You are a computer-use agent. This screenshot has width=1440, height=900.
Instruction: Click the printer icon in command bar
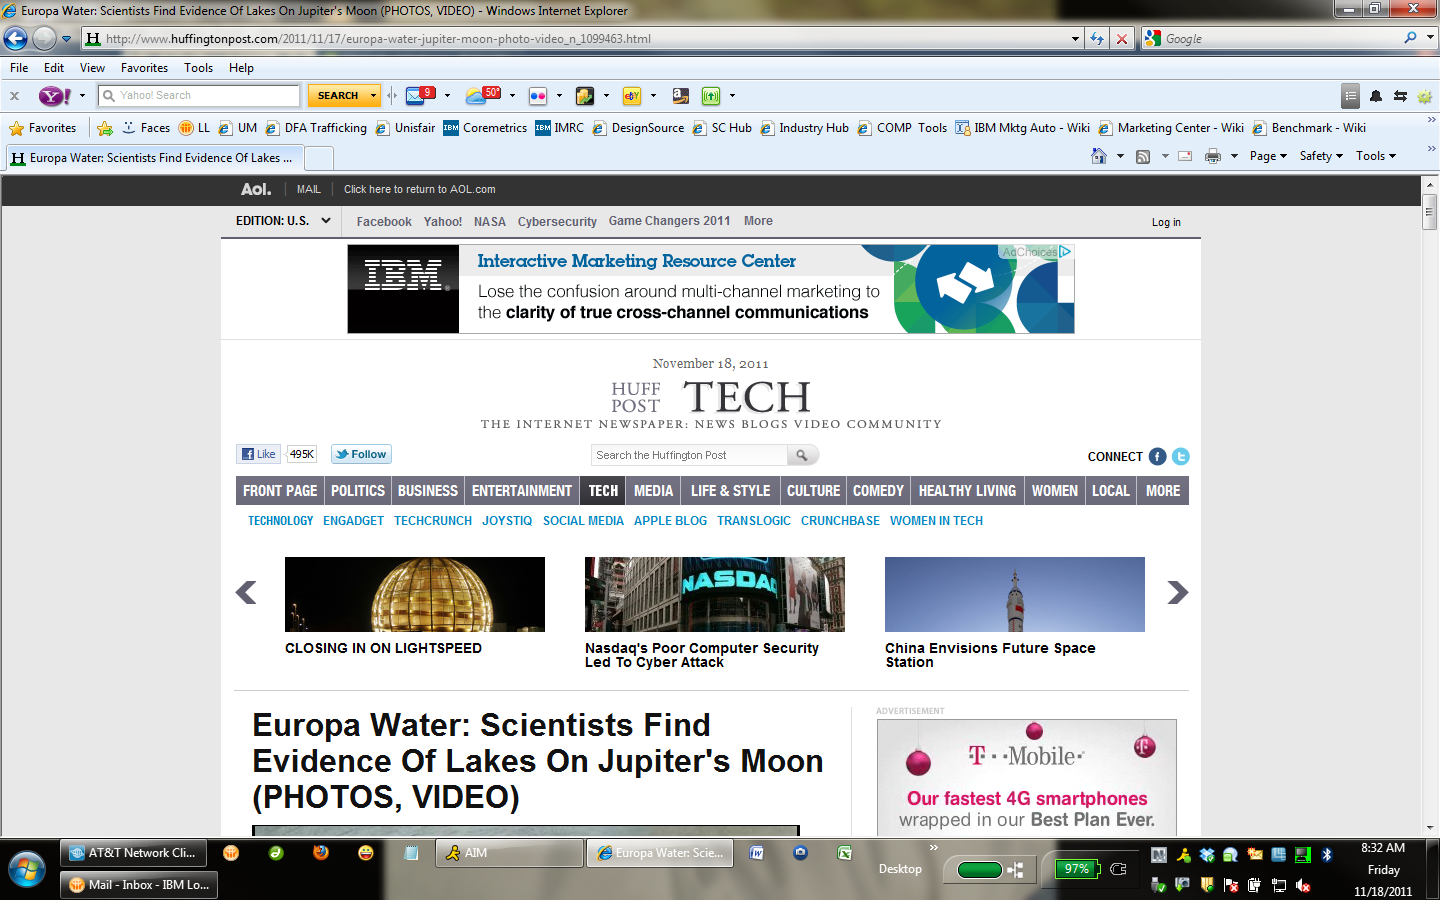click(x=1213, y=156)
